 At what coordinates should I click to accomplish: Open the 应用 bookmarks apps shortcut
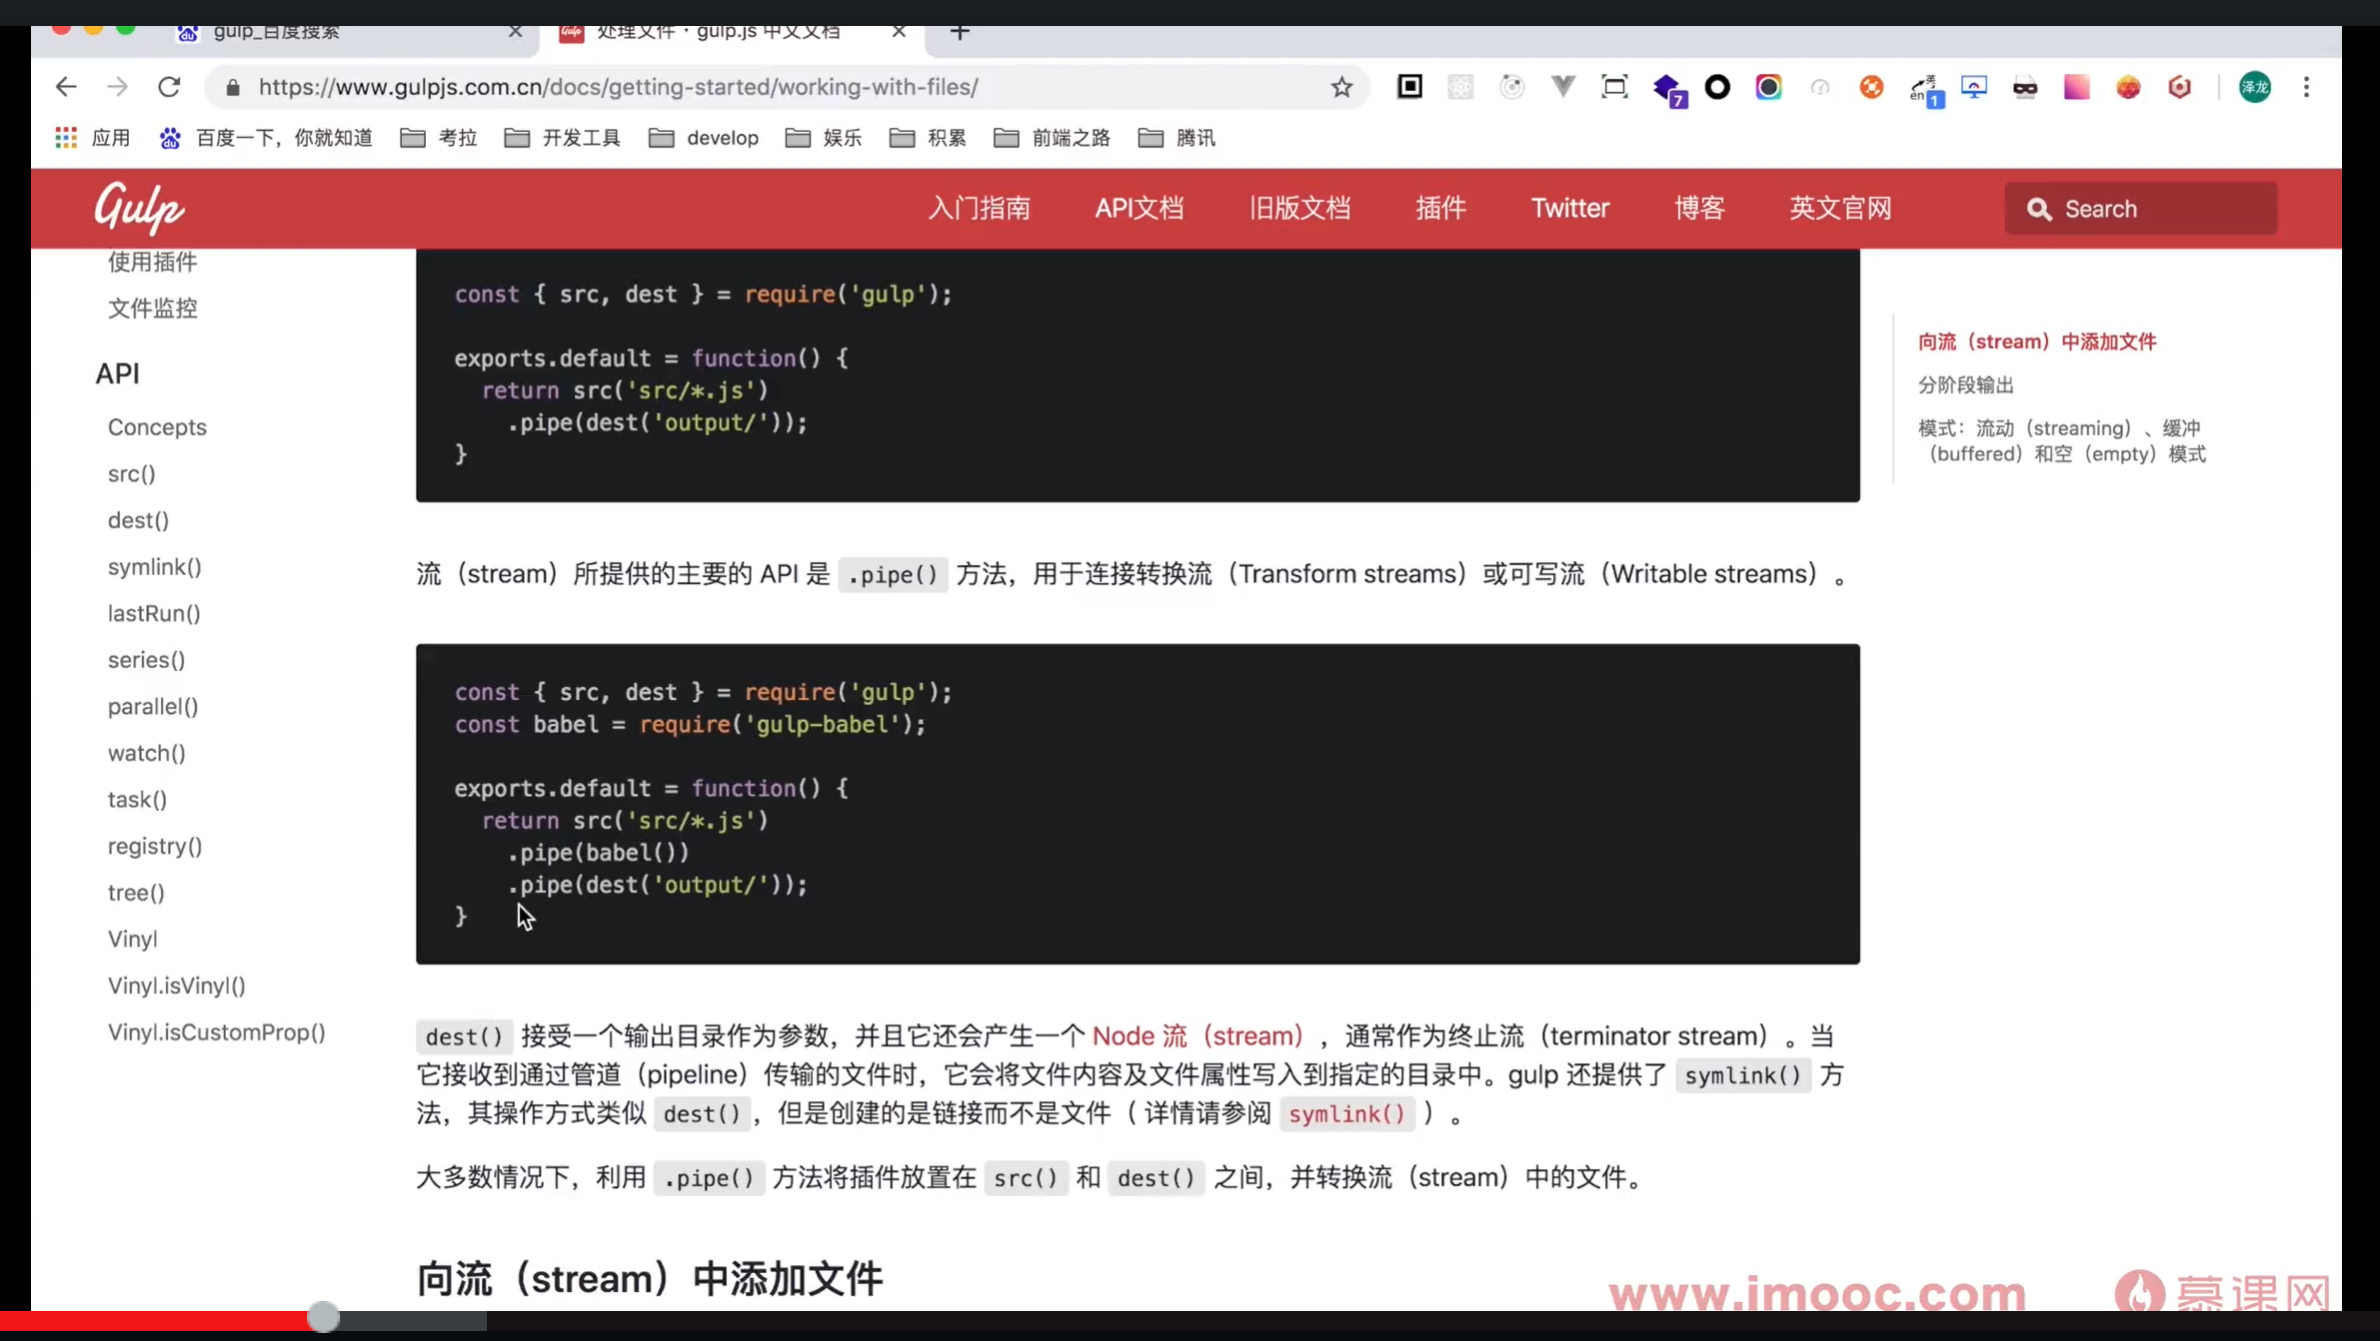[92, 137]
